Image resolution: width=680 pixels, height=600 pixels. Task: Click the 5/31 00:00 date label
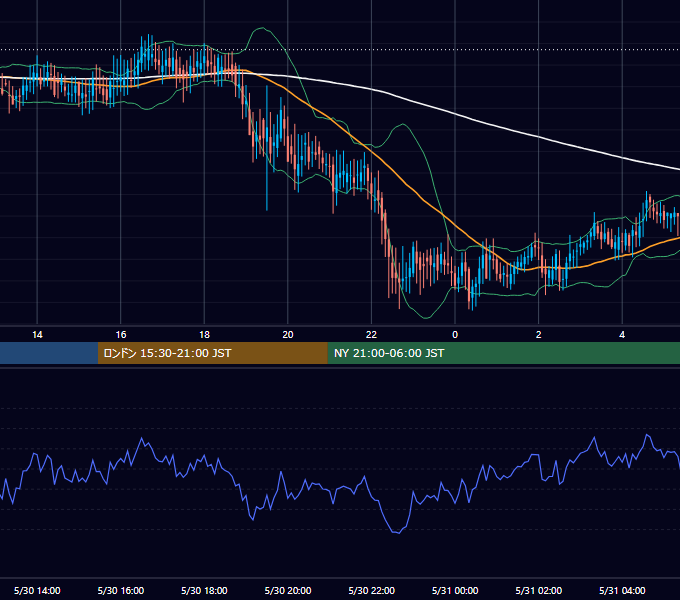tap(455, 590)
